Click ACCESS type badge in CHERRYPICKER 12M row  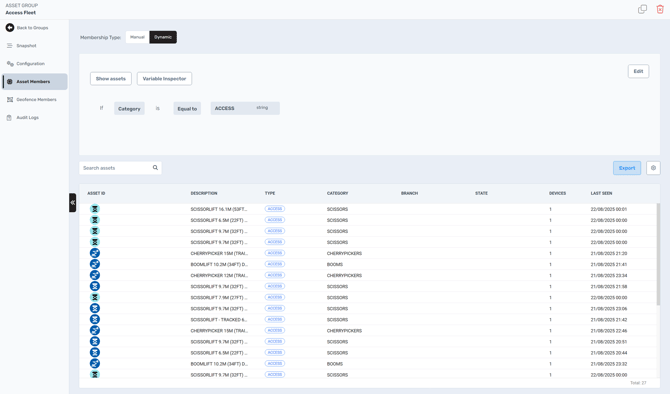coord(275,275)
